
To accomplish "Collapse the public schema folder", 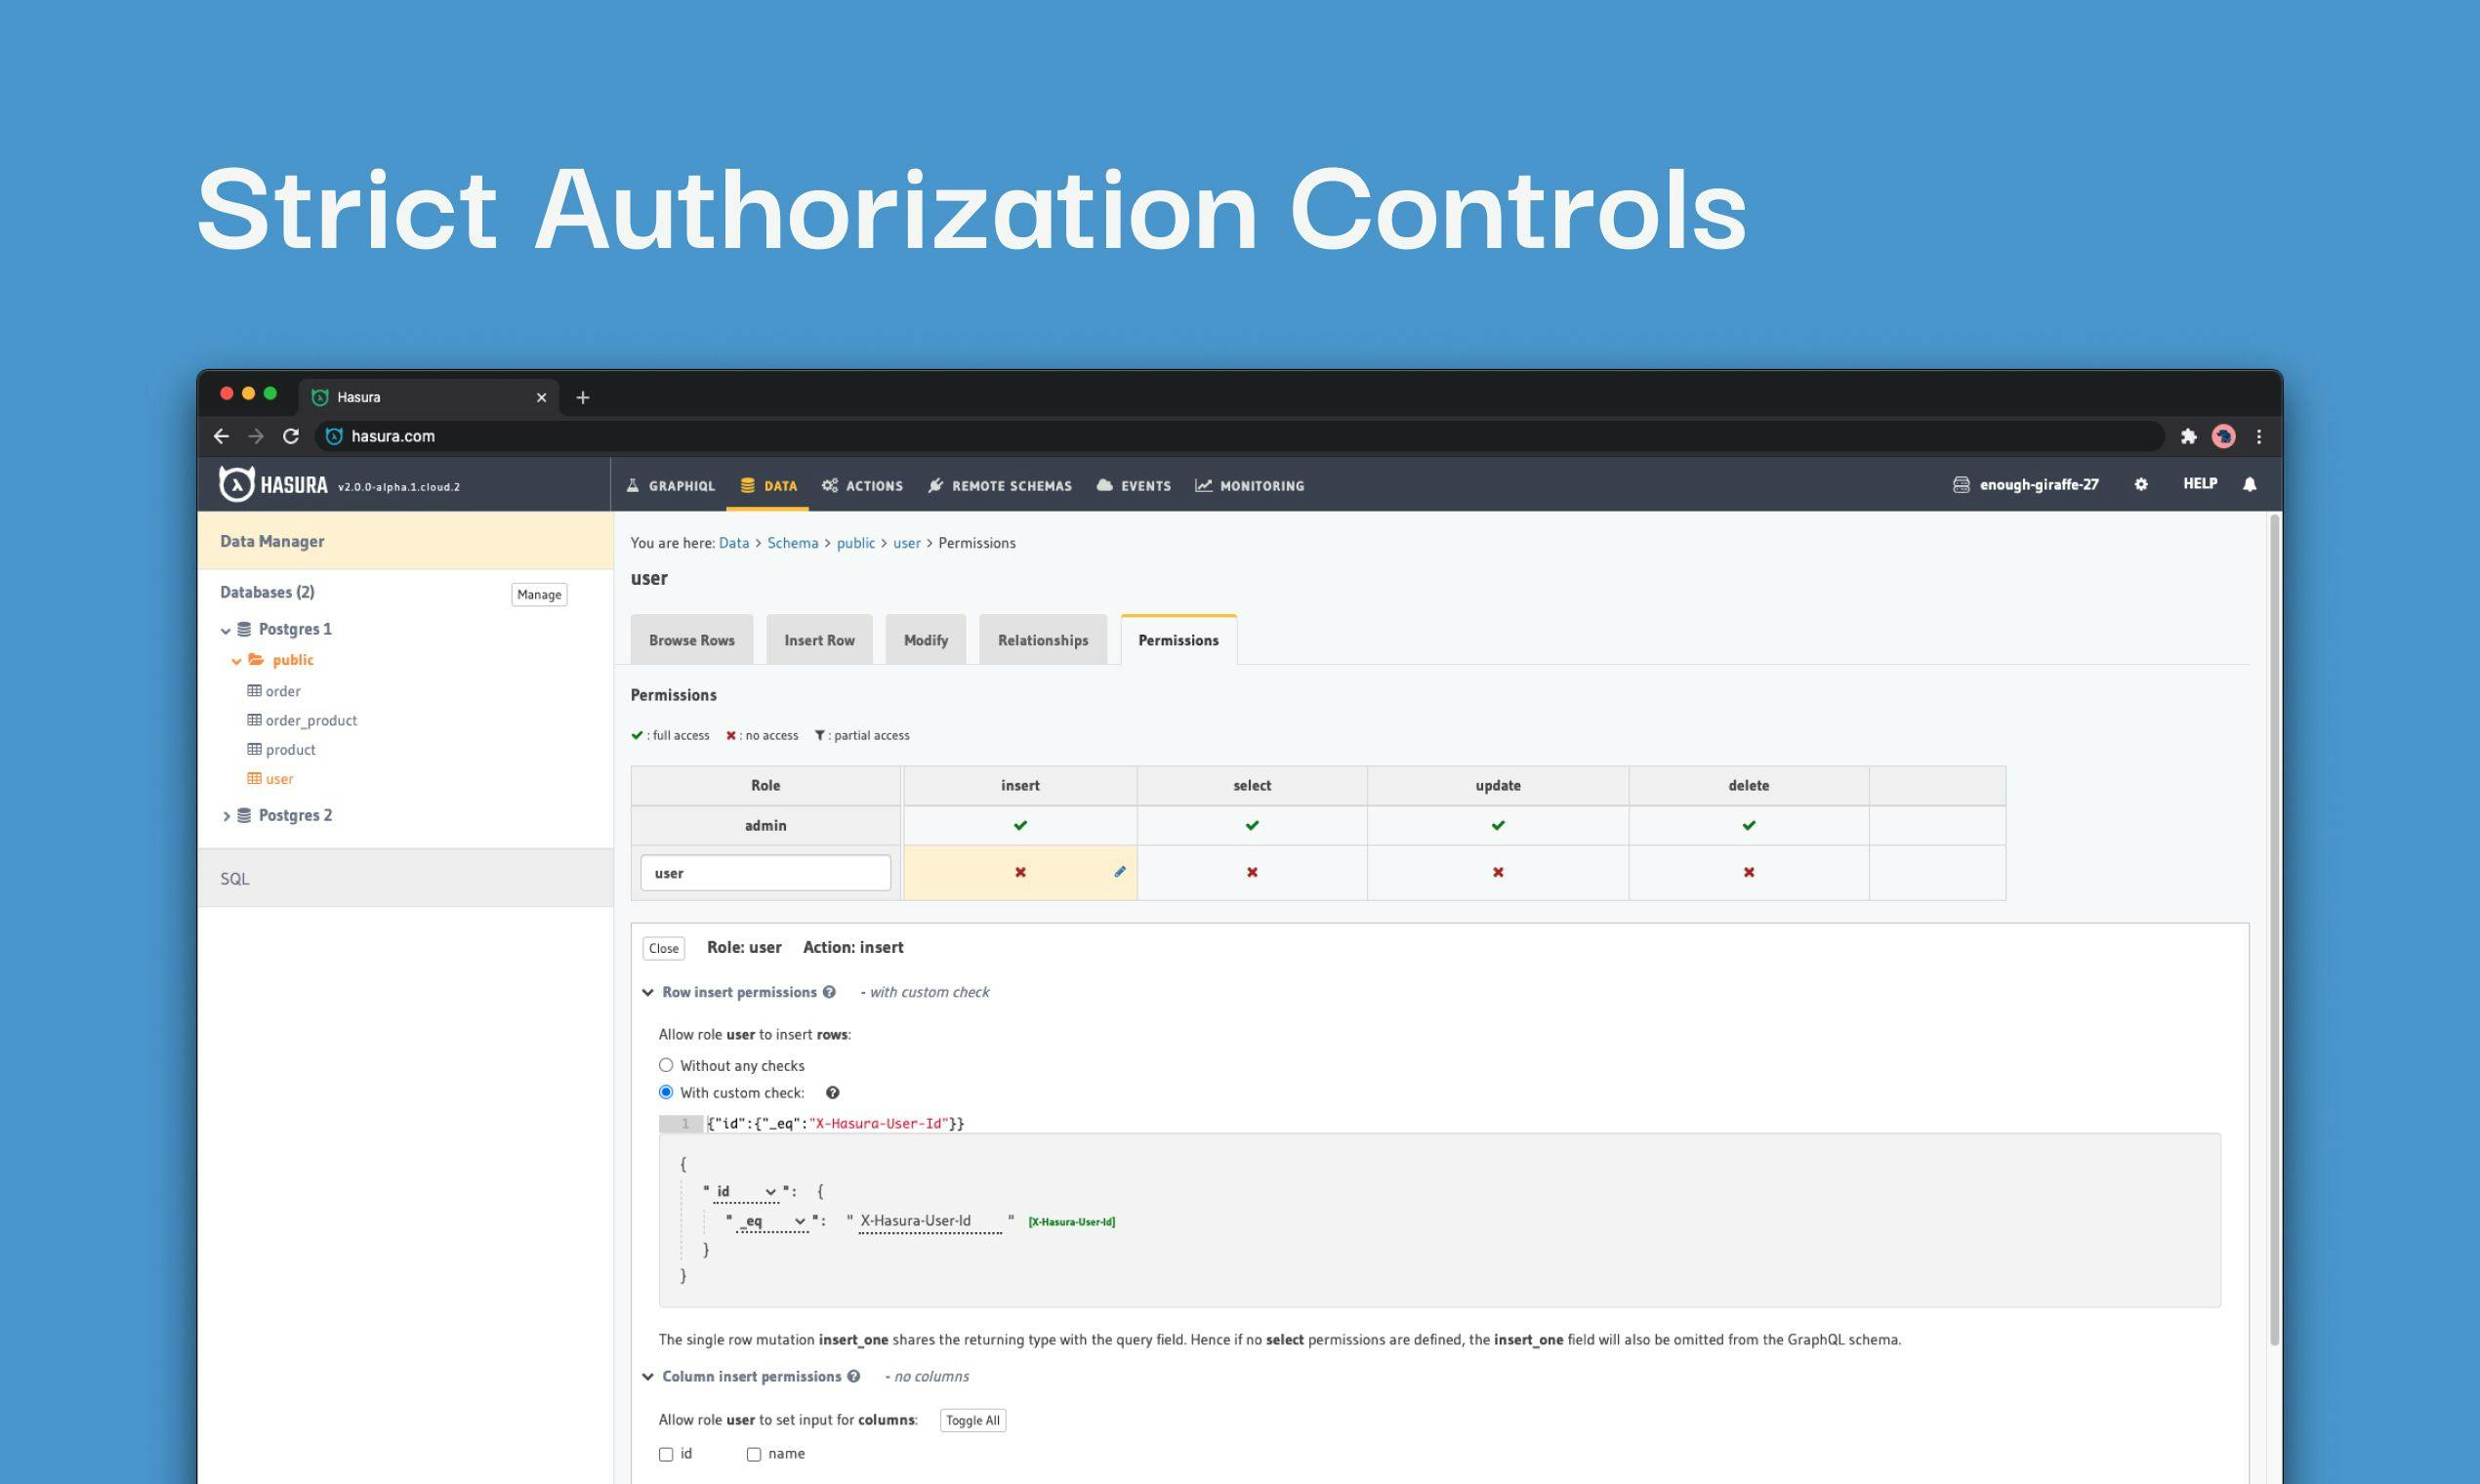I will [x=237, y=661].
